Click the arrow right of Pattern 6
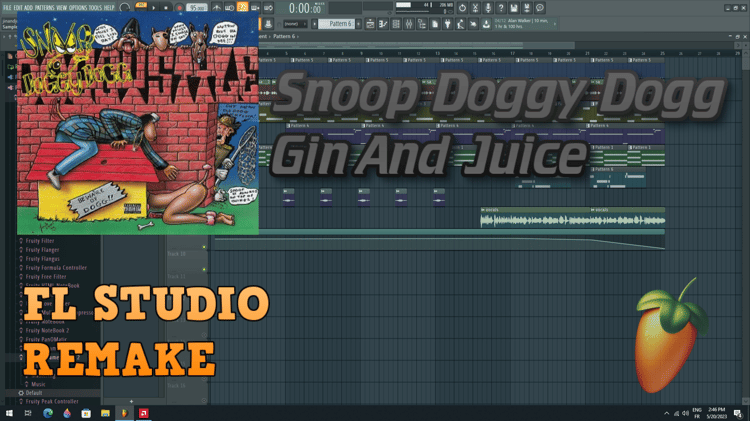This screenshot has height=421, width=750. [358, 23]
